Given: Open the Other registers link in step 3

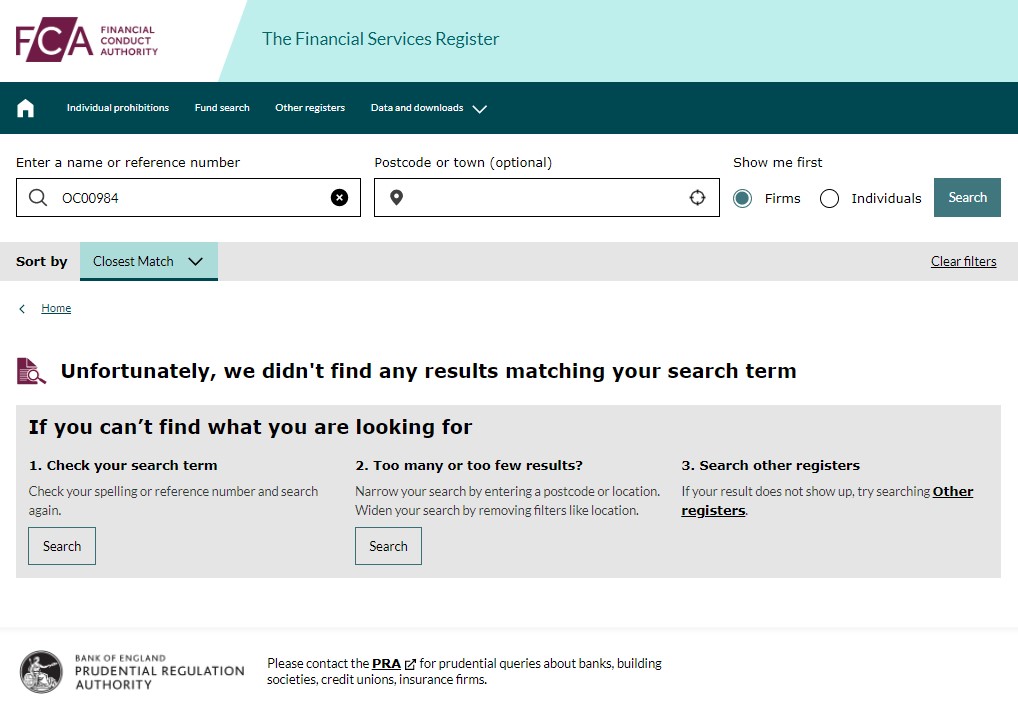Looking at the screenshot, I should (x=827, y=501).
